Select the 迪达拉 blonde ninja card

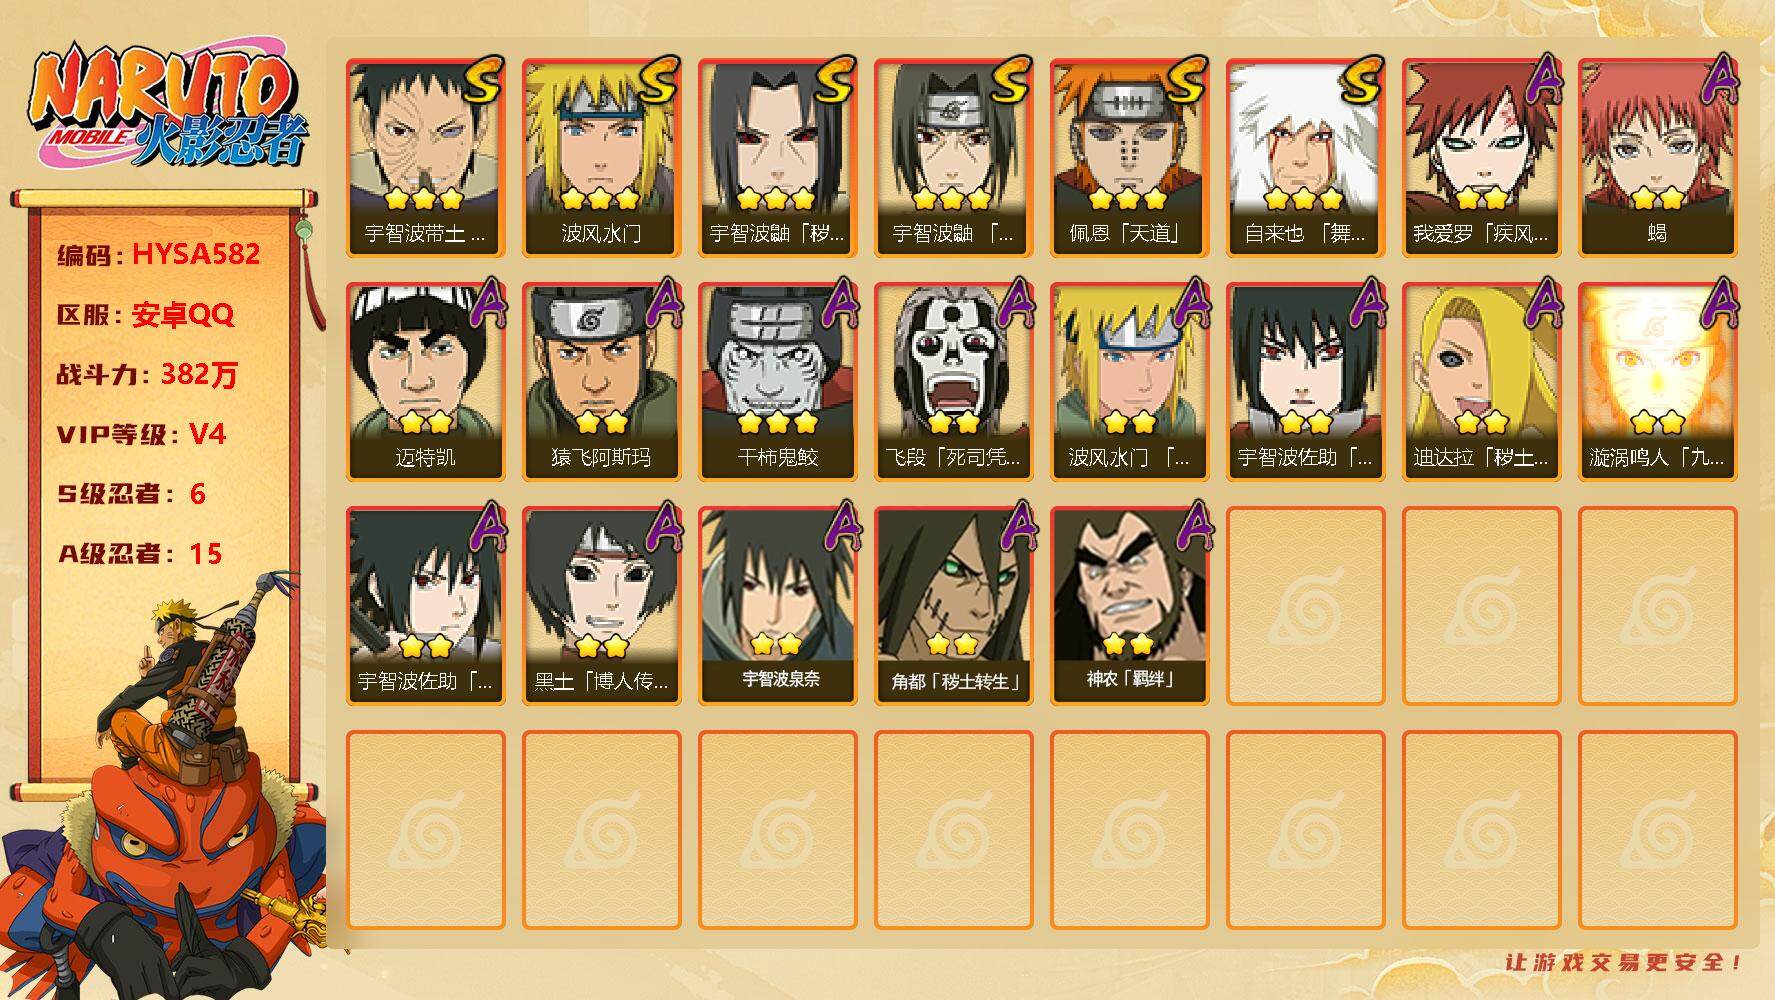[x=1481, y=381]
